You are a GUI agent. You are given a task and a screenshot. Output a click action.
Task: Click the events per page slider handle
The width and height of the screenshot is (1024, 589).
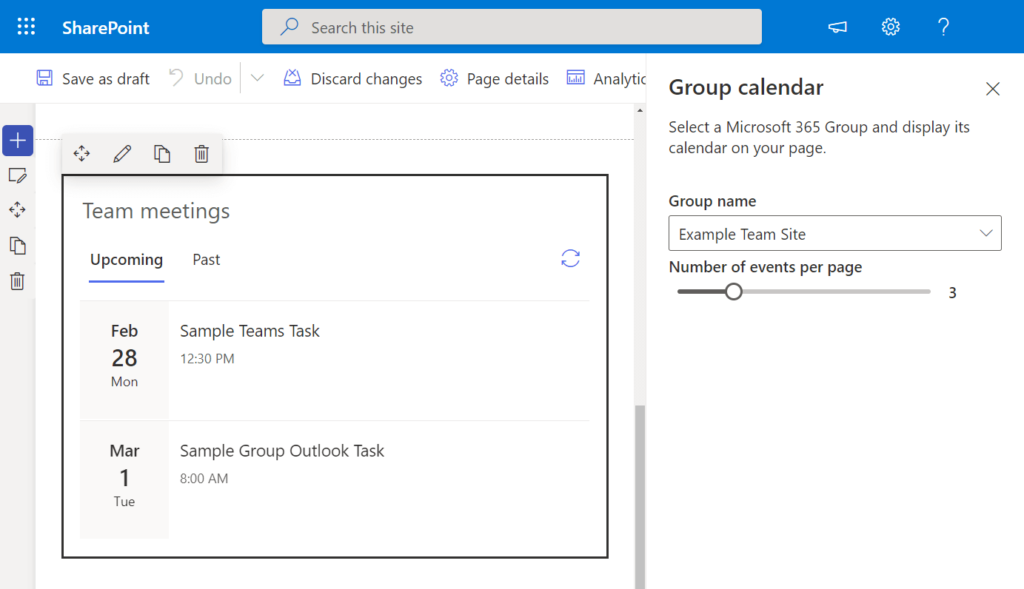point(733,291)
